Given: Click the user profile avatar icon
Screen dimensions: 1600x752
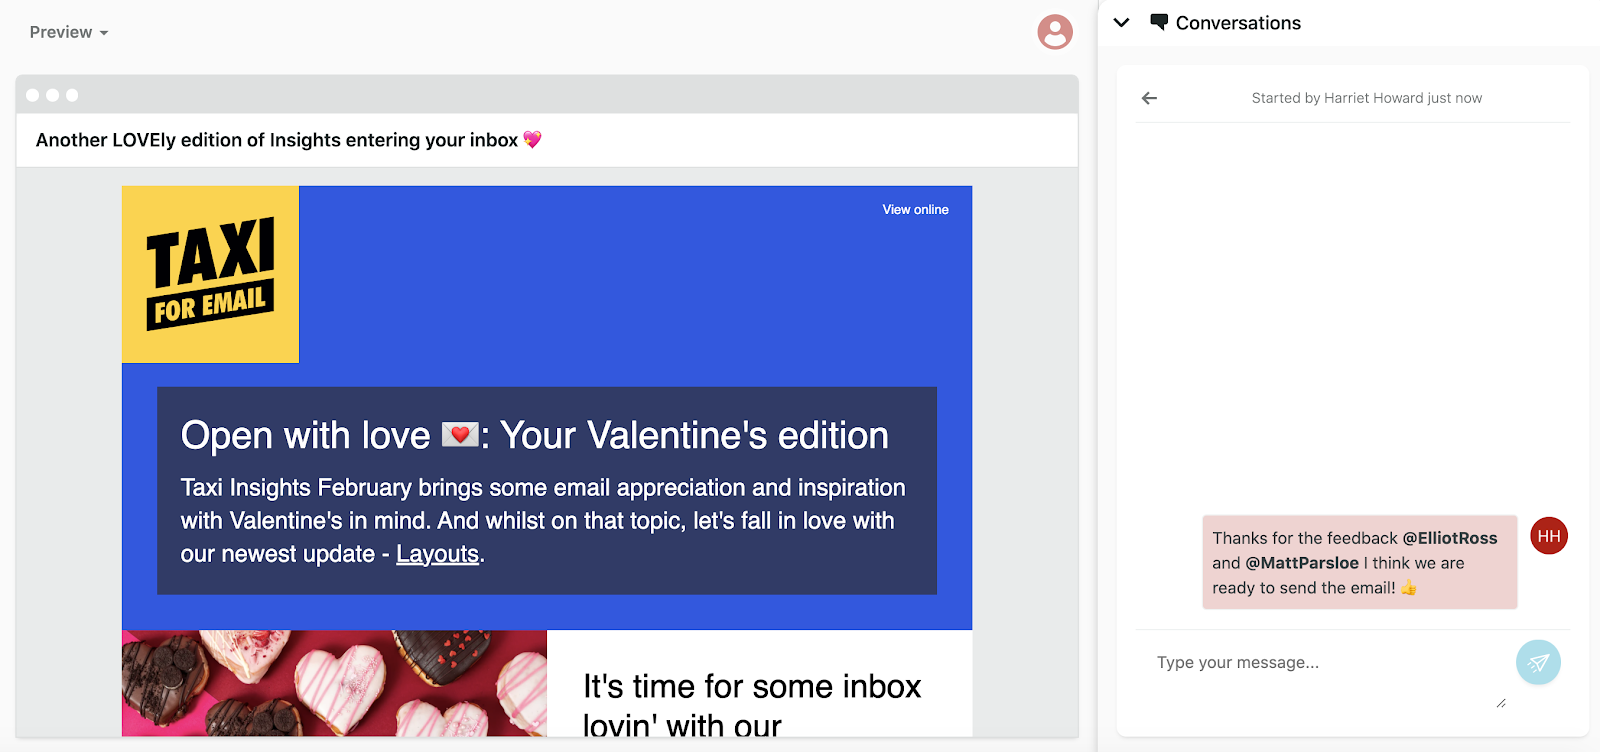Looking at the screenshot, I should click(x=1055, y=32).
